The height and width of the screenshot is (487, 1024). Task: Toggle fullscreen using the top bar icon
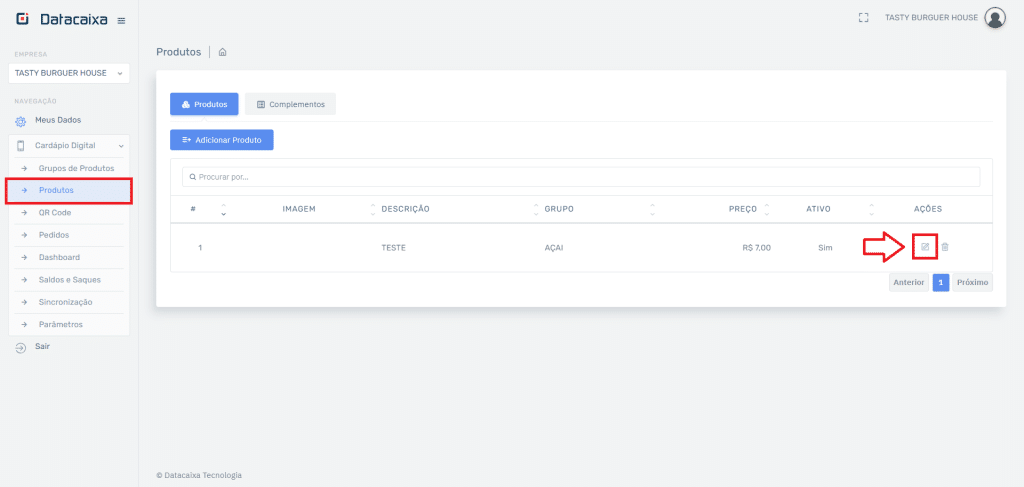(x=864, y=17)
